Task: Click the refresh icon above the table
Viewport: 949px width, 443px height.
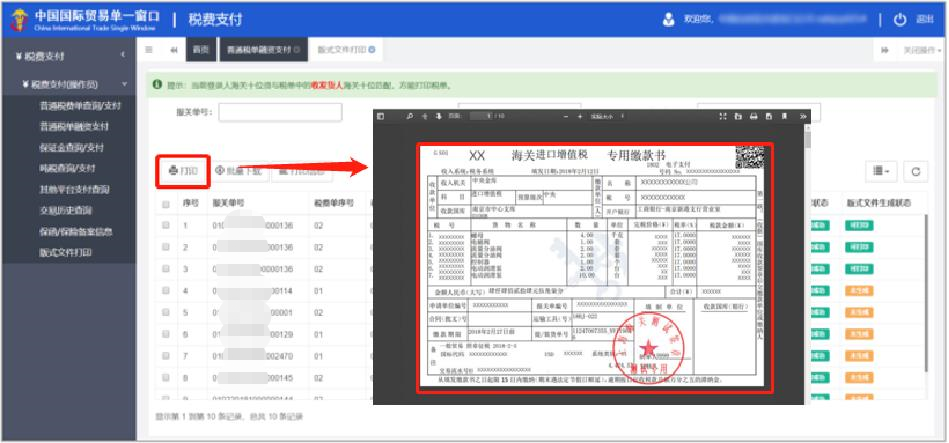Action: 915,172
